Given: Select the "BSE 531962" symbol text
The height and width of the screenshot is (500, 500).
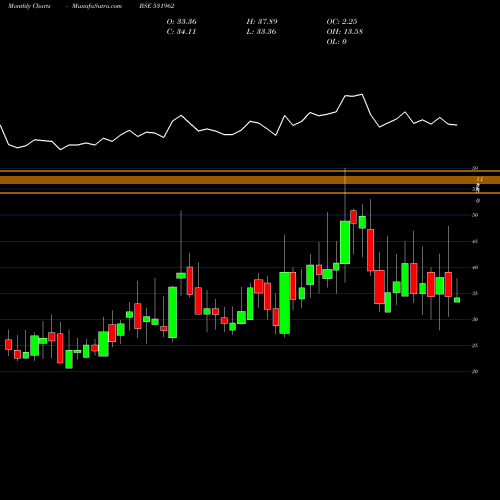Looking at the screenshot, I should [x=157, y=6].
